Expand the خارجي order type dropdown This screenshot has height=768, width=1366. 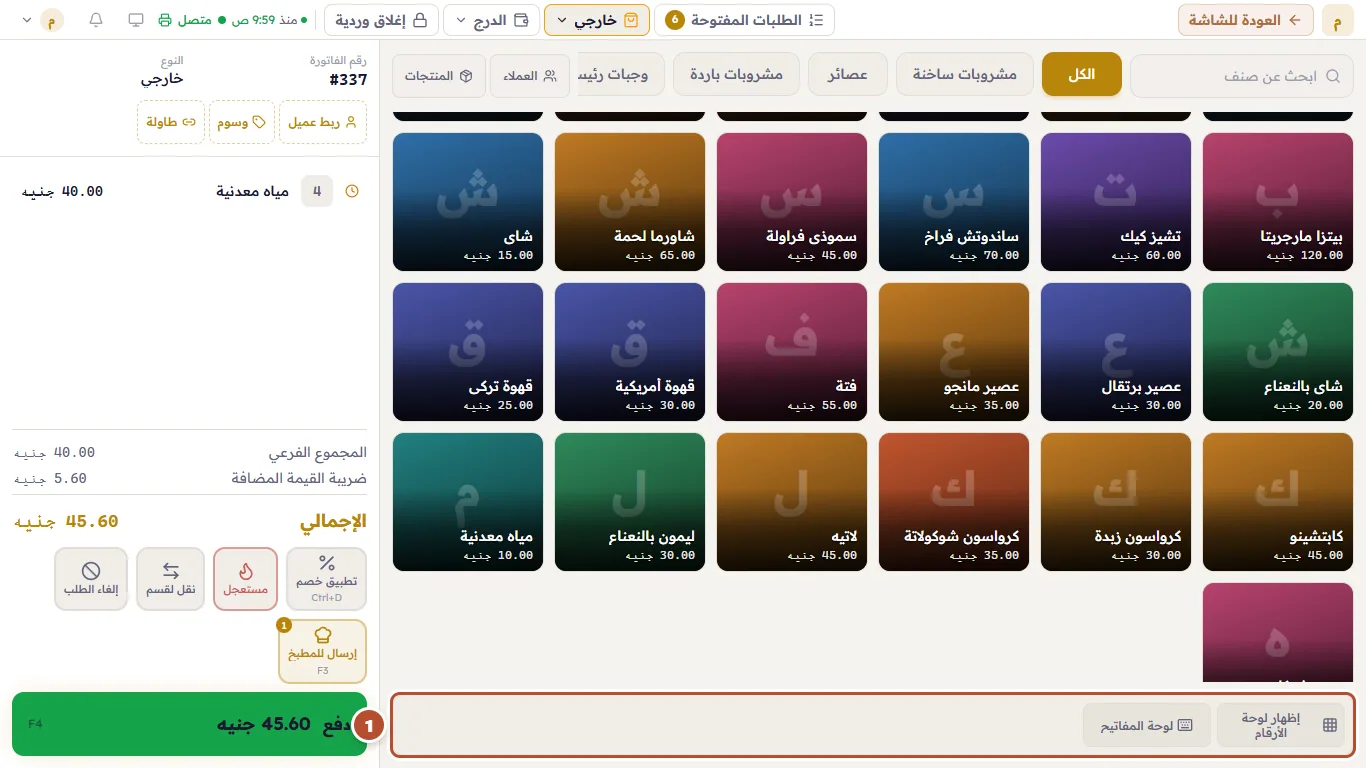tap(597, 20)
